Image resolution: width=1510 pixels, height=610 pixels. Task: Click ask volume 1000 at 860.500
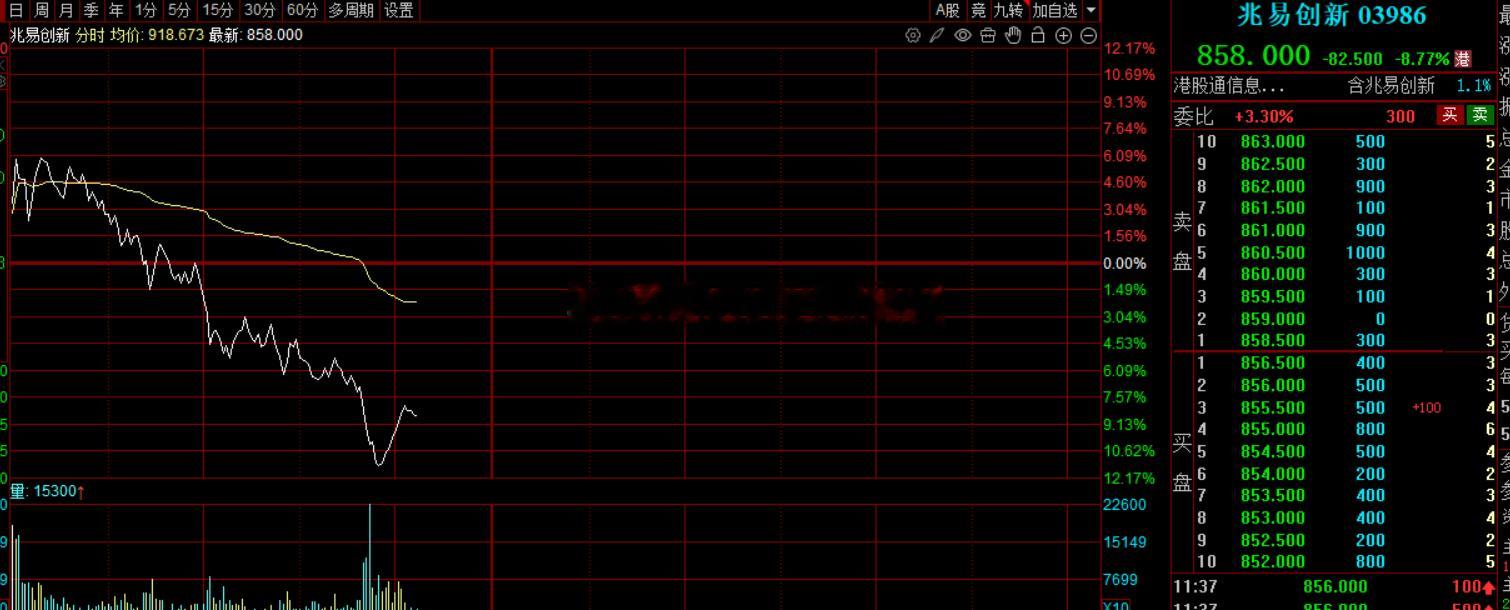point(1365,253)
